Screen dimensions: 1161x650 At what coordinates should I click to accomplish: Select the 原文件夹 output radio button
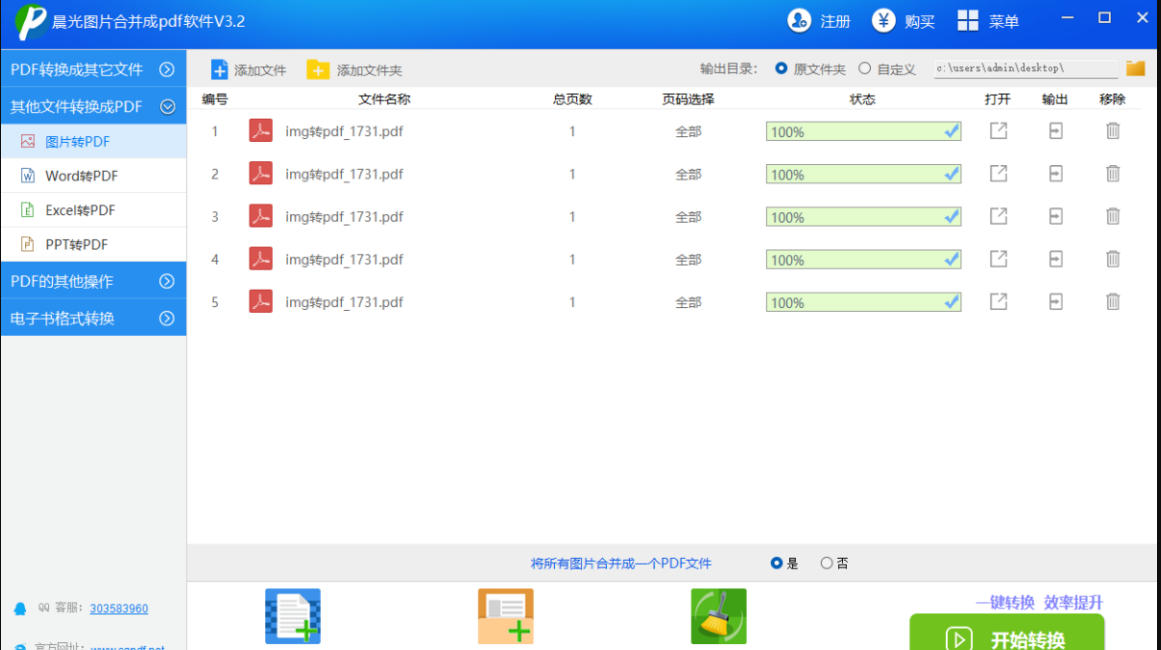point(782,69)
